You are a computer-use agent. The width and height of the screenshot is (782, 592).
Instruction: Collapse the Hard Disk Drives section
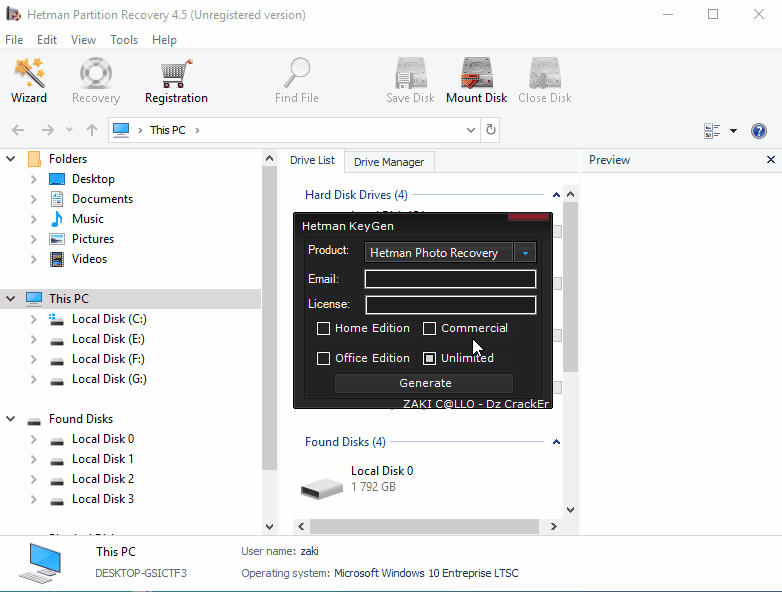click(x=556, y=195)
